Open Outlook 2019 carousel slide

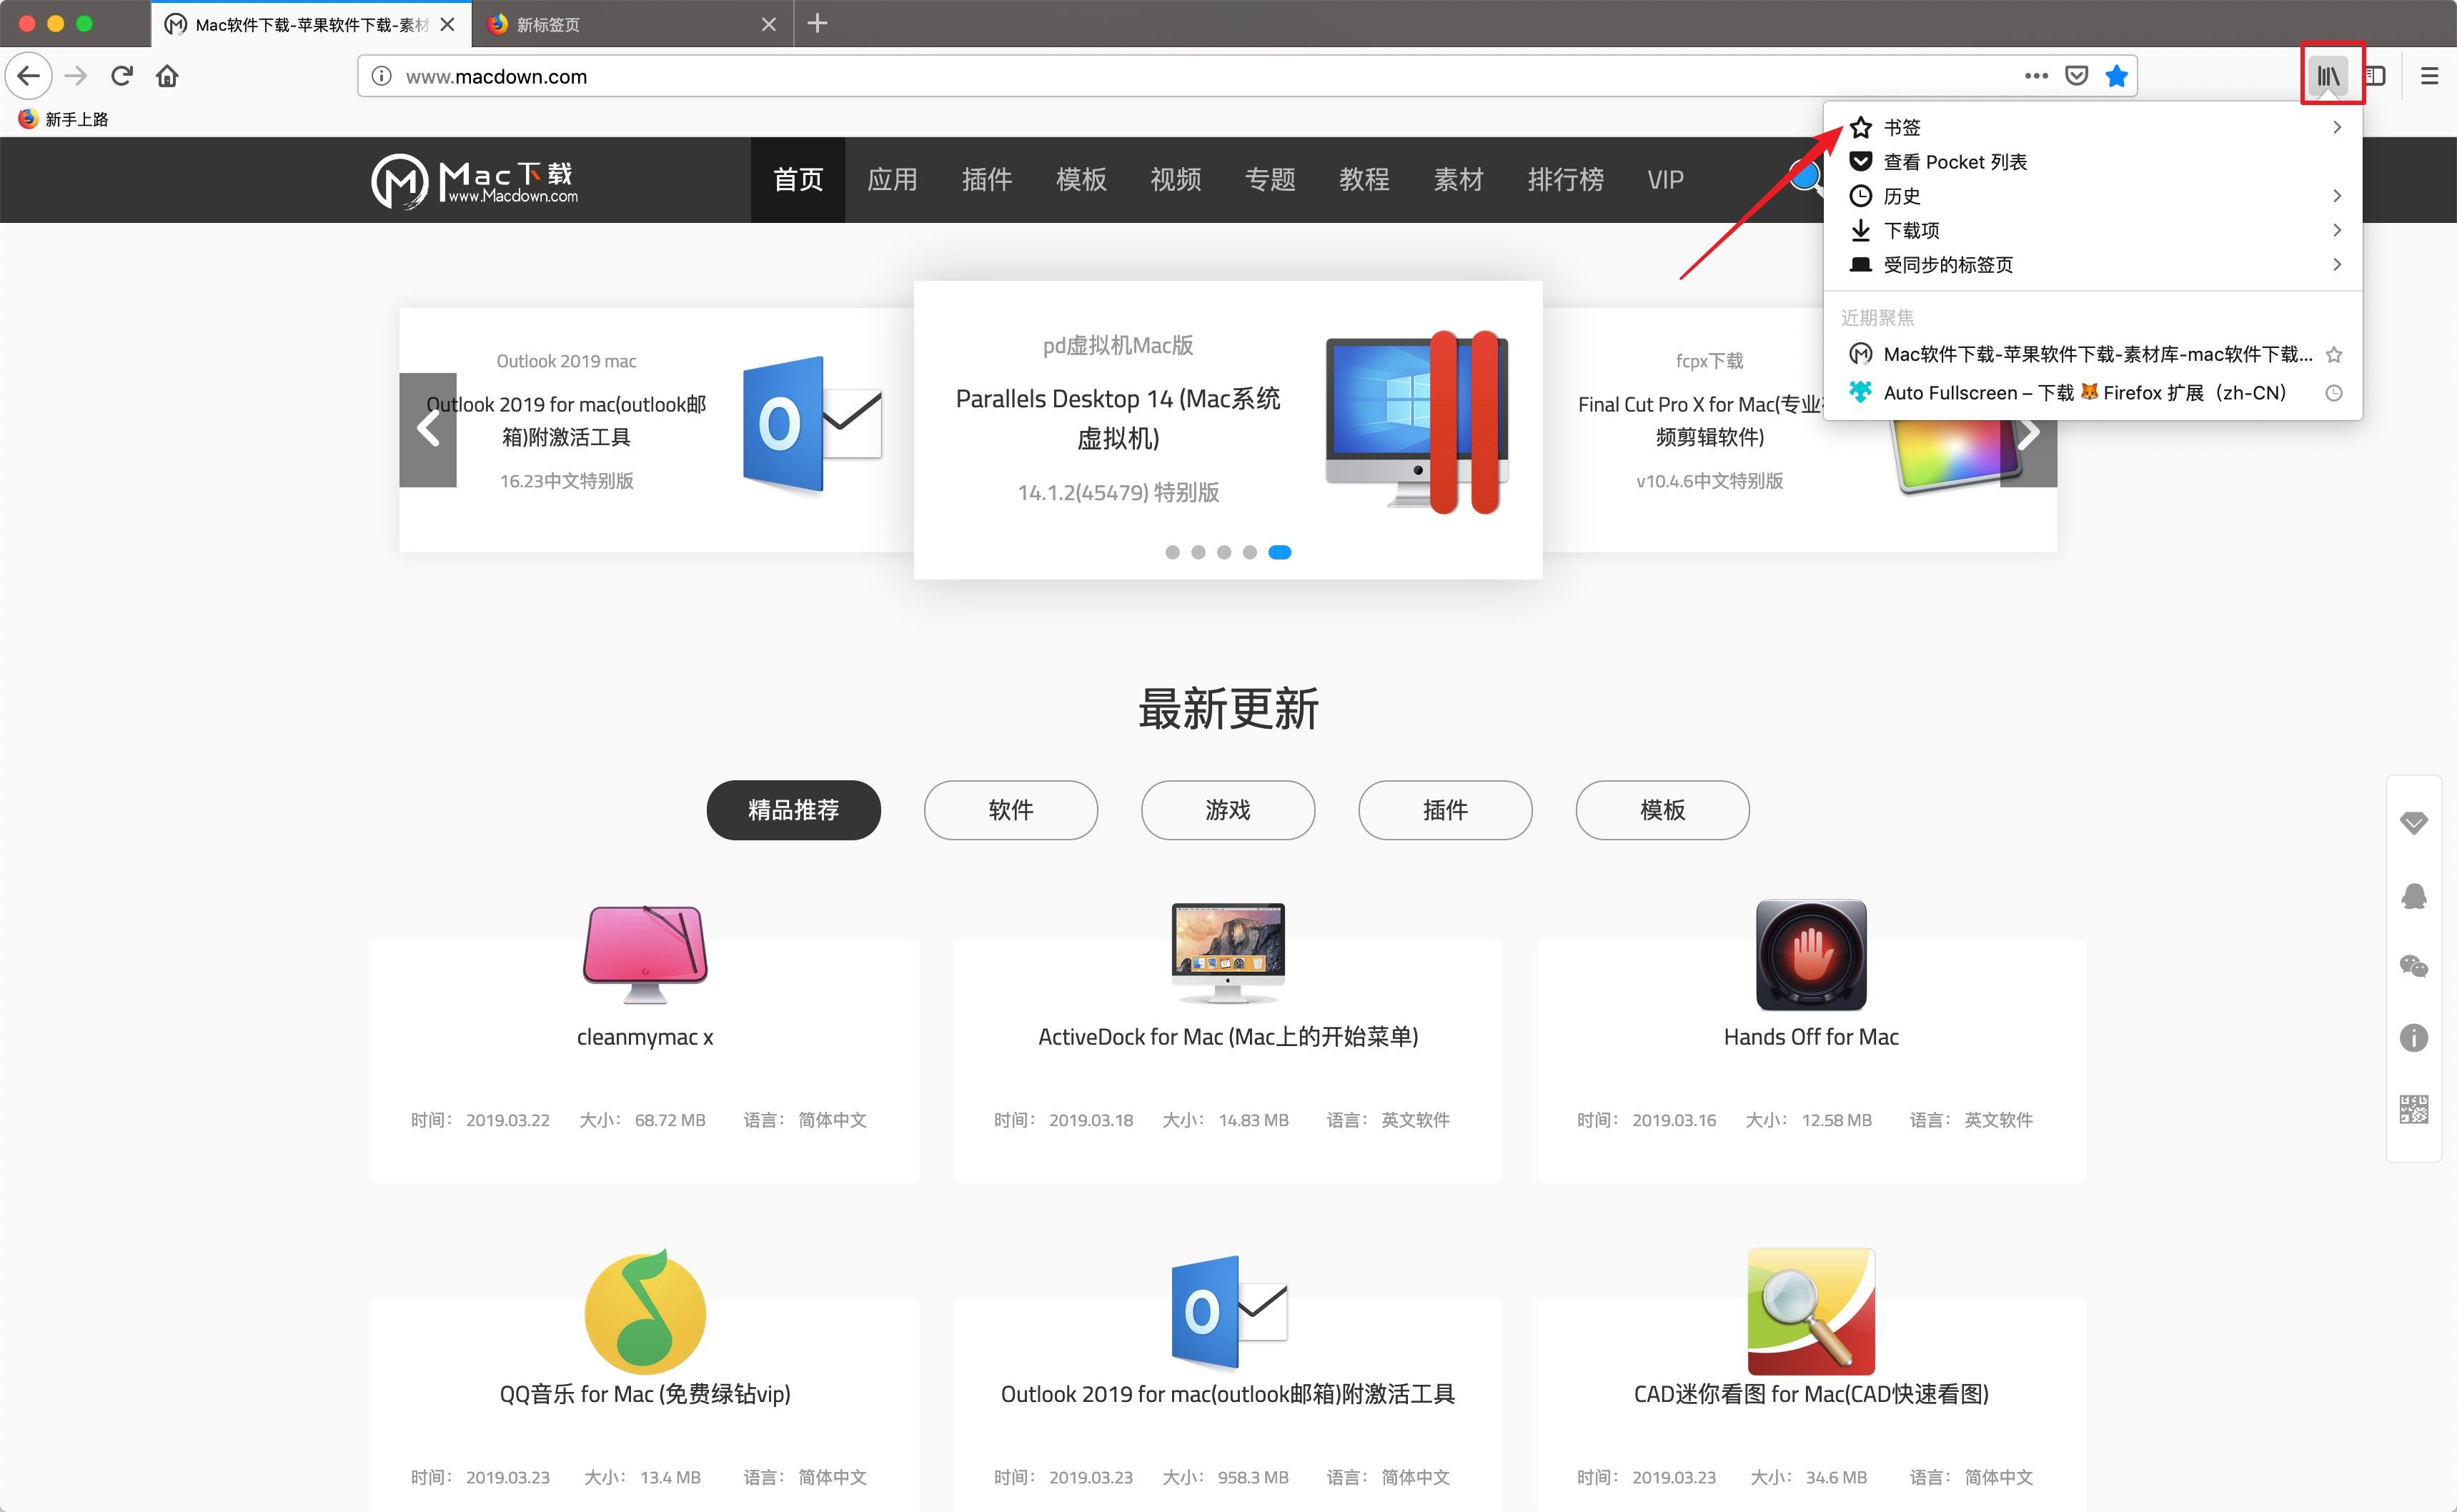click(x=656, y=430)
